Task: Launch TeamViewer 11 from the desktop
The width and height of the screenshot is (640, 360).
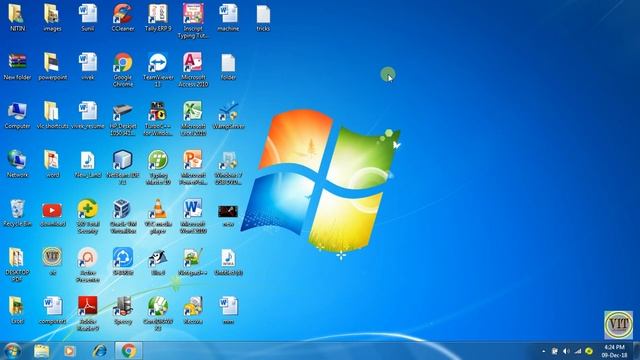Action: pos(158,69)
